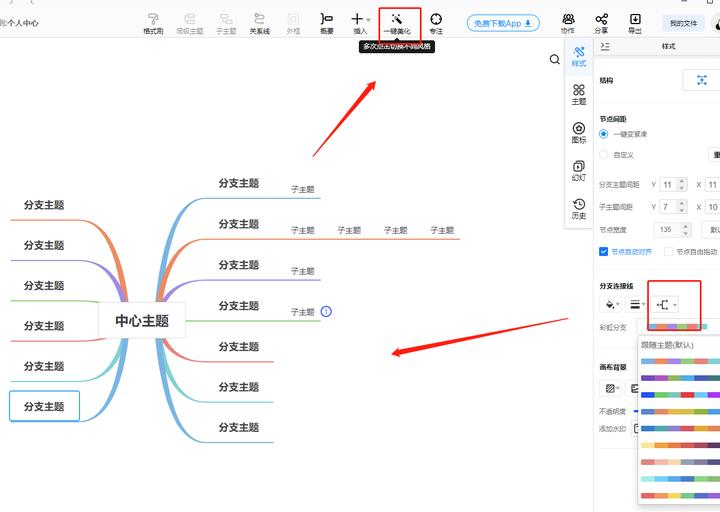Screen dimensions: 720x512
Task: Increase 分支主题间距 Y with up arrow
Action: [682, 181]
